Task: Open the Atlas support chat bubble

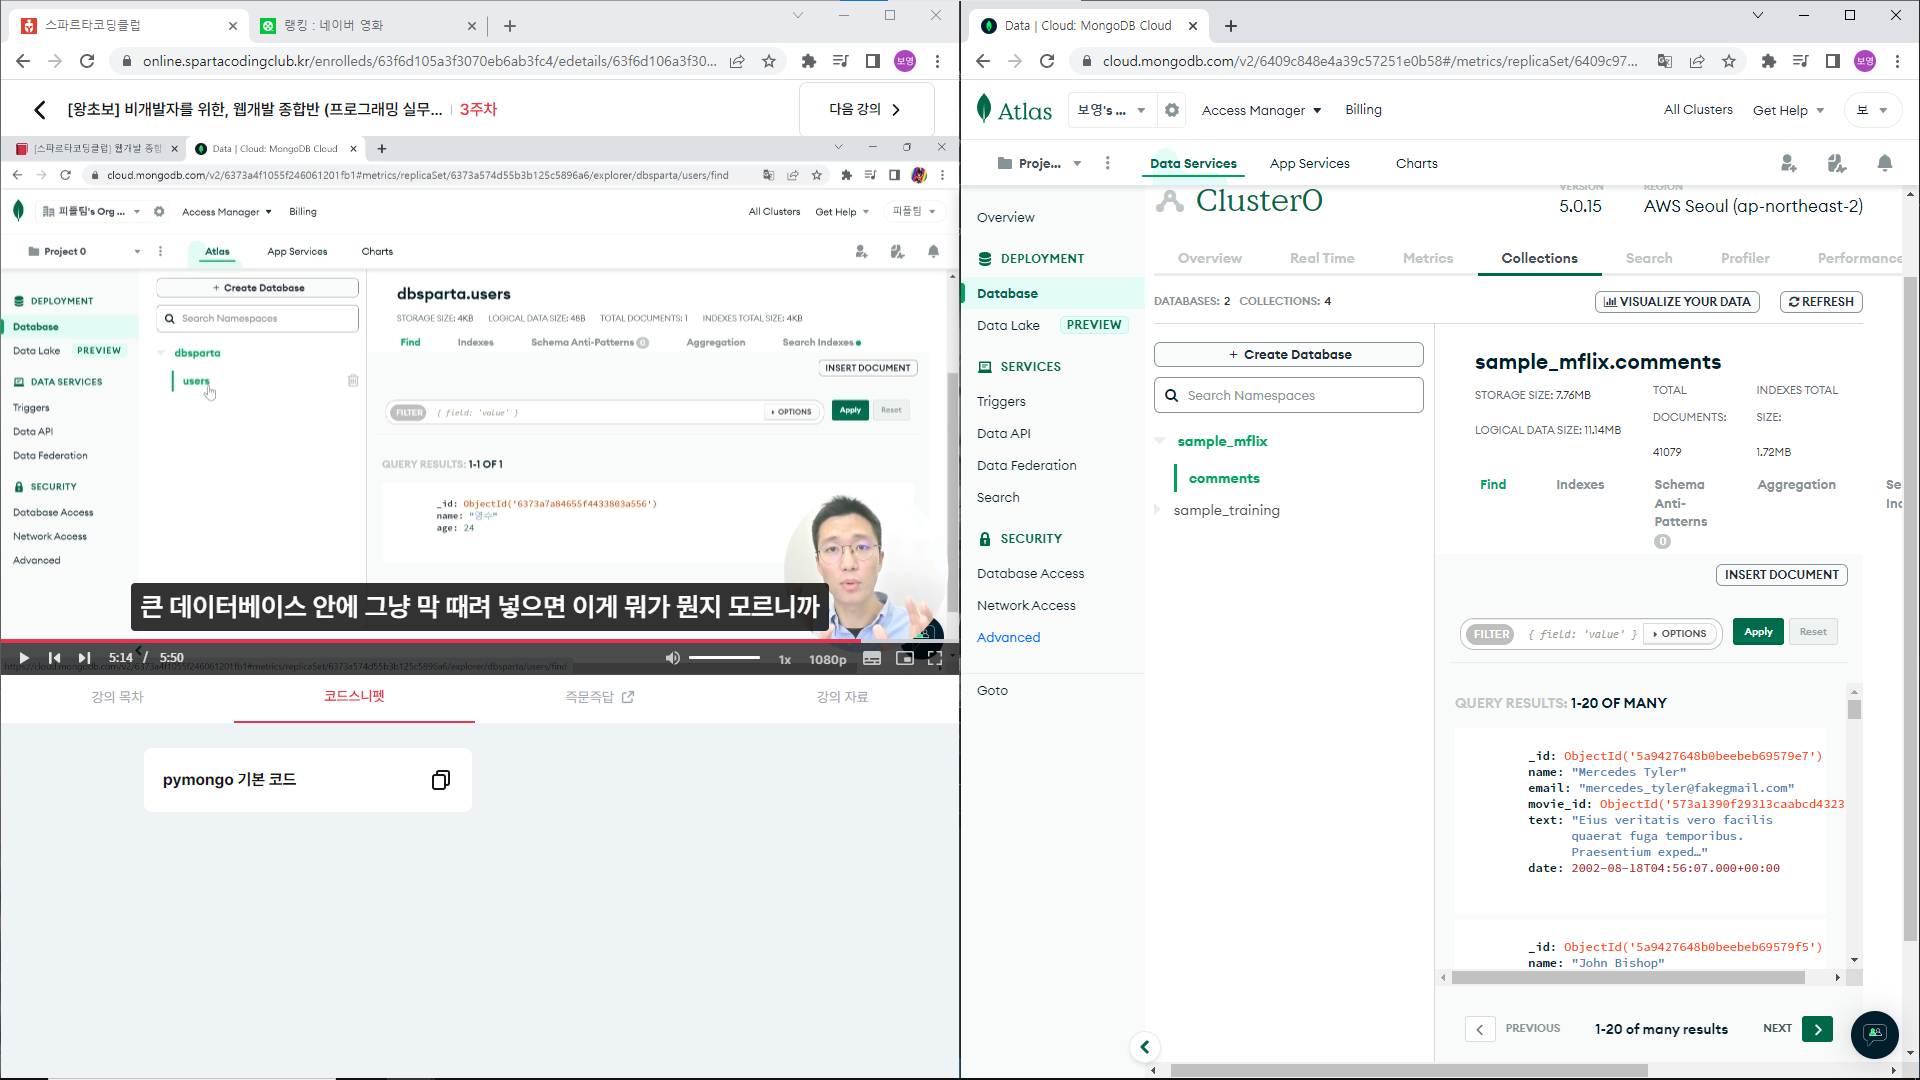Action: click(1875, 1034)
